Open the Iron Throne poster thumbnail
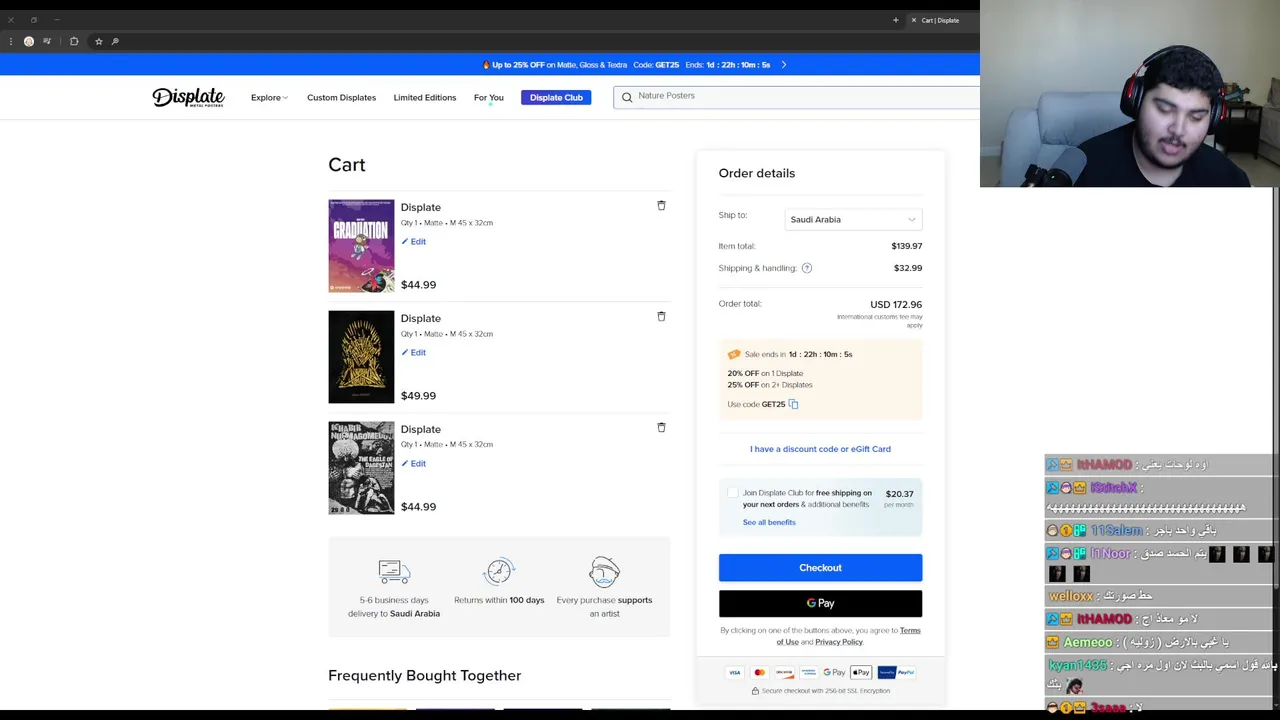1280x720 pixels. [361, 357]
